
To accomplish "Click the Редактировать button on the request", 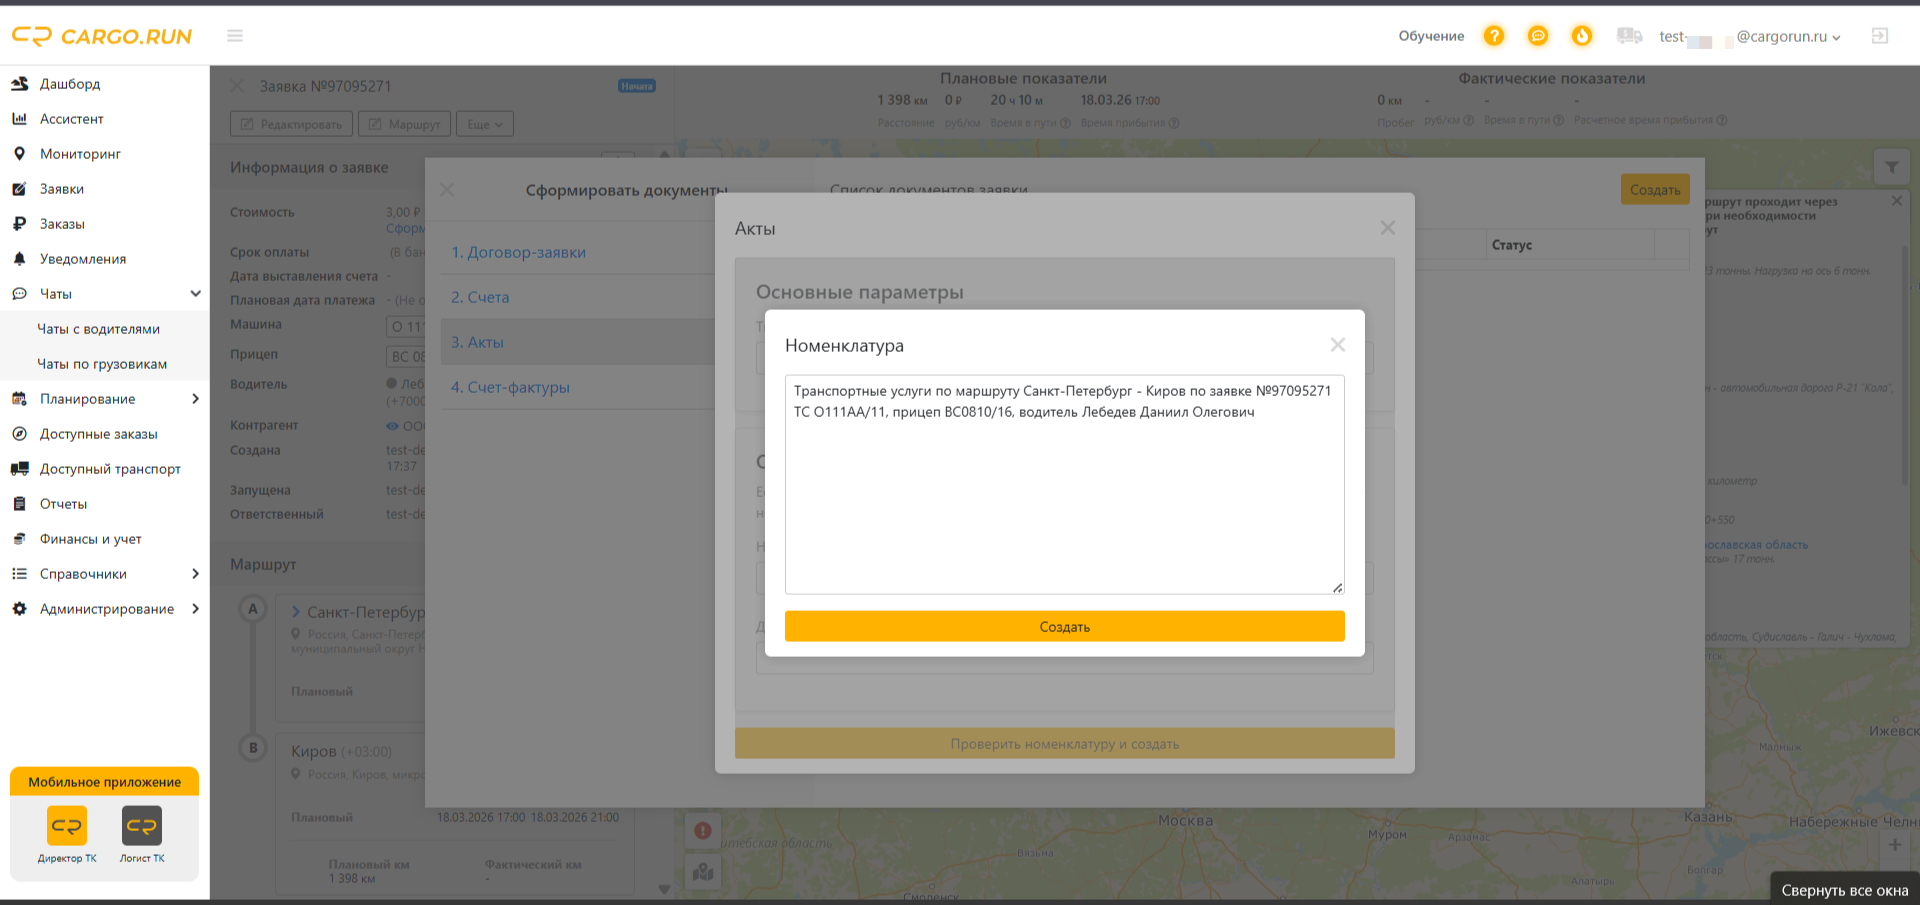I will (292, 124).
